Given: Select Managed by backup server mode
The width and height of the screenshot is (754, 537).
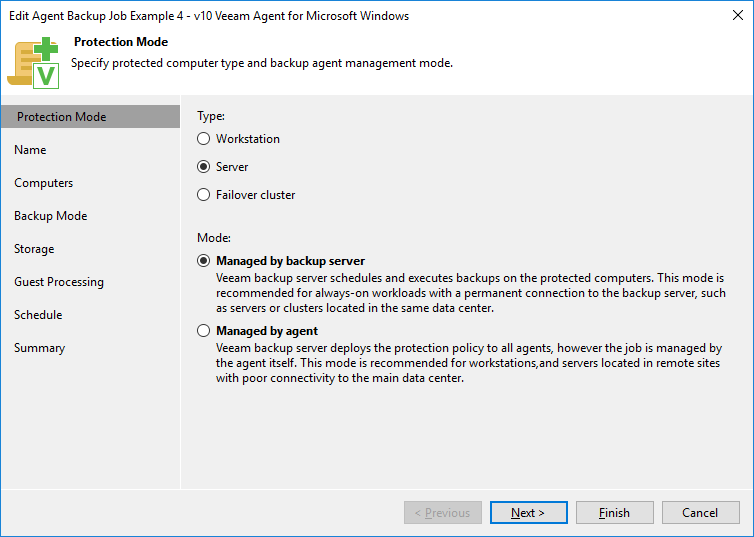Looking at the screenshot, I should (203, 261).
